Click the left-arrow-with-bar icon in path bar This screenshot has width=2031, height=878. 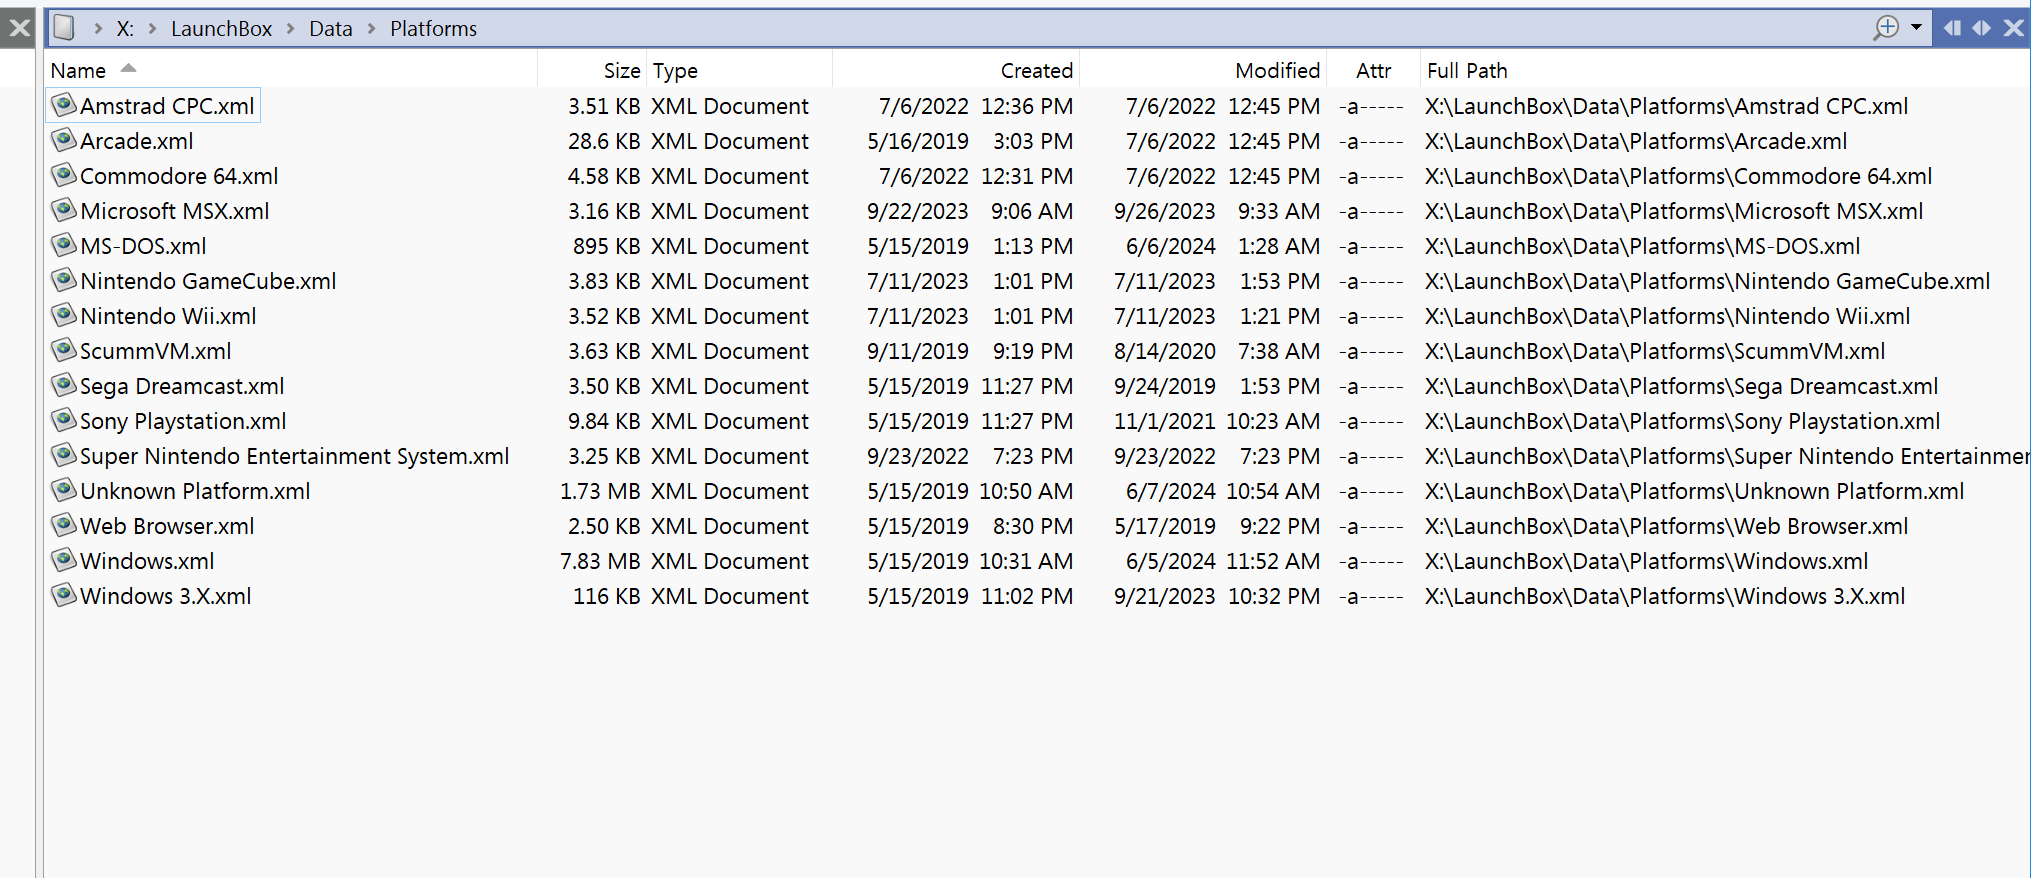click(x=1951, y=28)
